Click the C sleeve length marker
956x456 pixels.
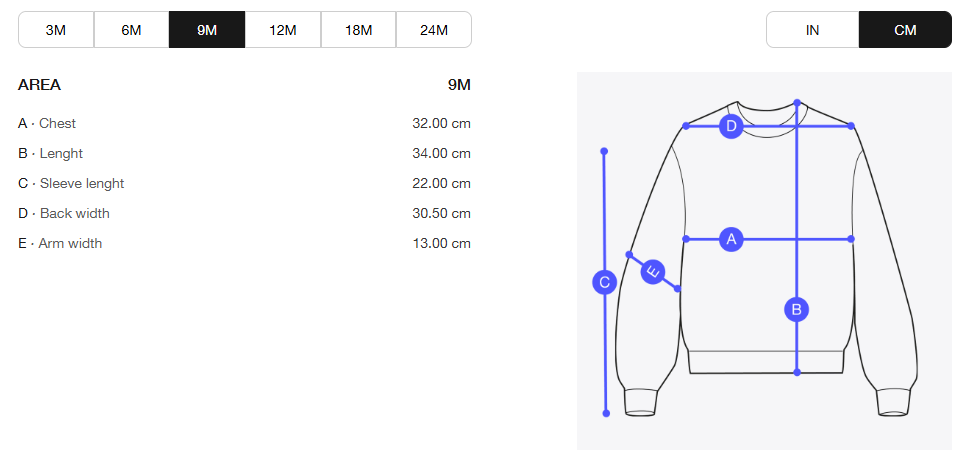pyautogui.click(x=604, y=282)
